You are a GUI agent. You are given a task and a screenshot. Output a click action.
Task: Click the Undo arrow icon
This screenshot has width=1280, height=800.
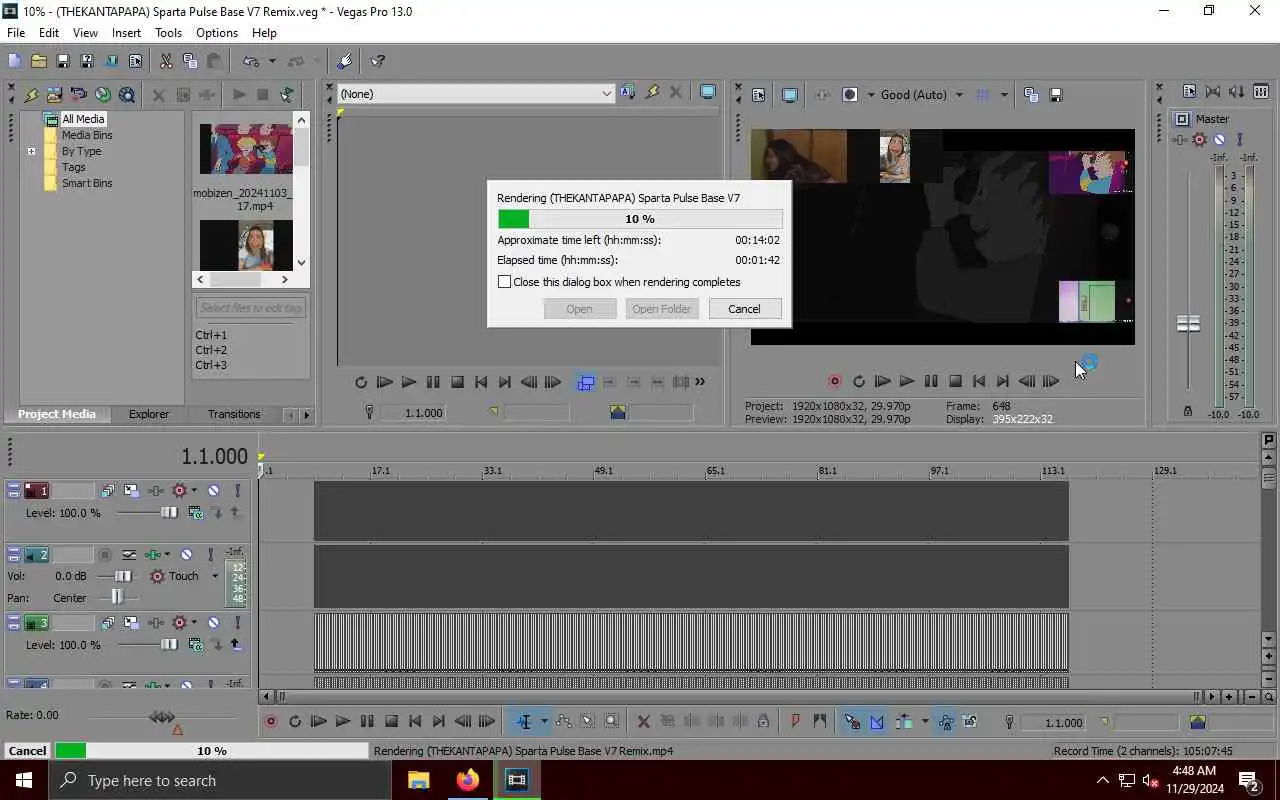tap(251, 61)
